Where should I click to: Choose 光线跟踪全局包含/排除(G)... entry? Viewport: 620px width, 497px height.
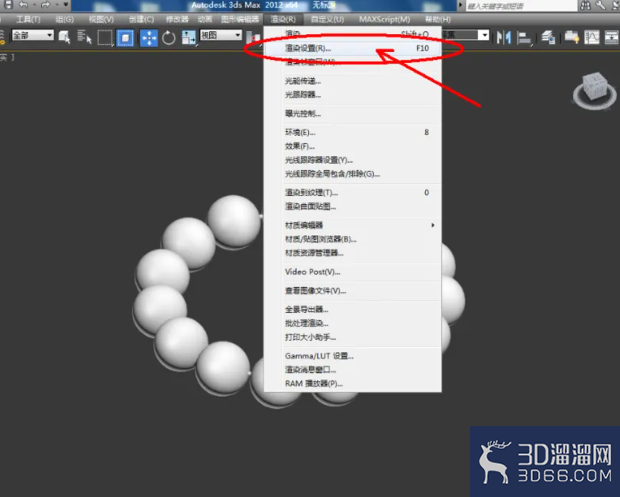(x=353, y=174)
